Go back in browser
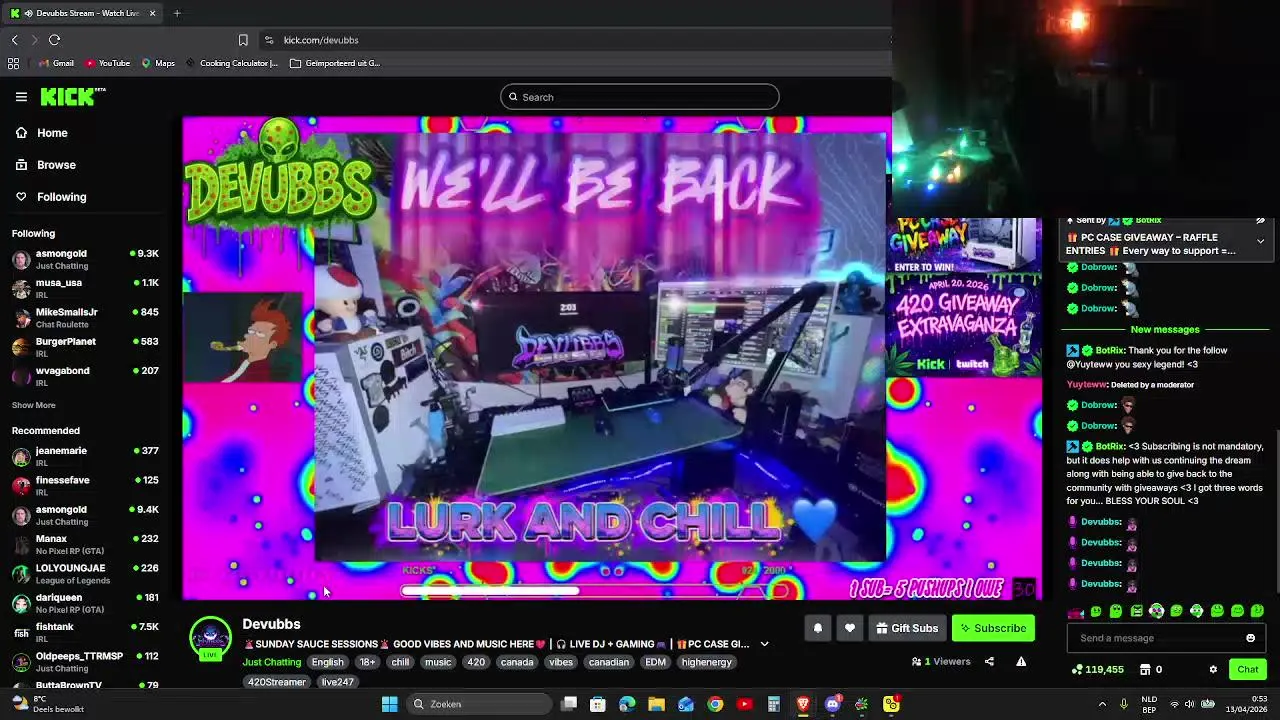This screenshot has width=1280, height=720. click(14, 40)
